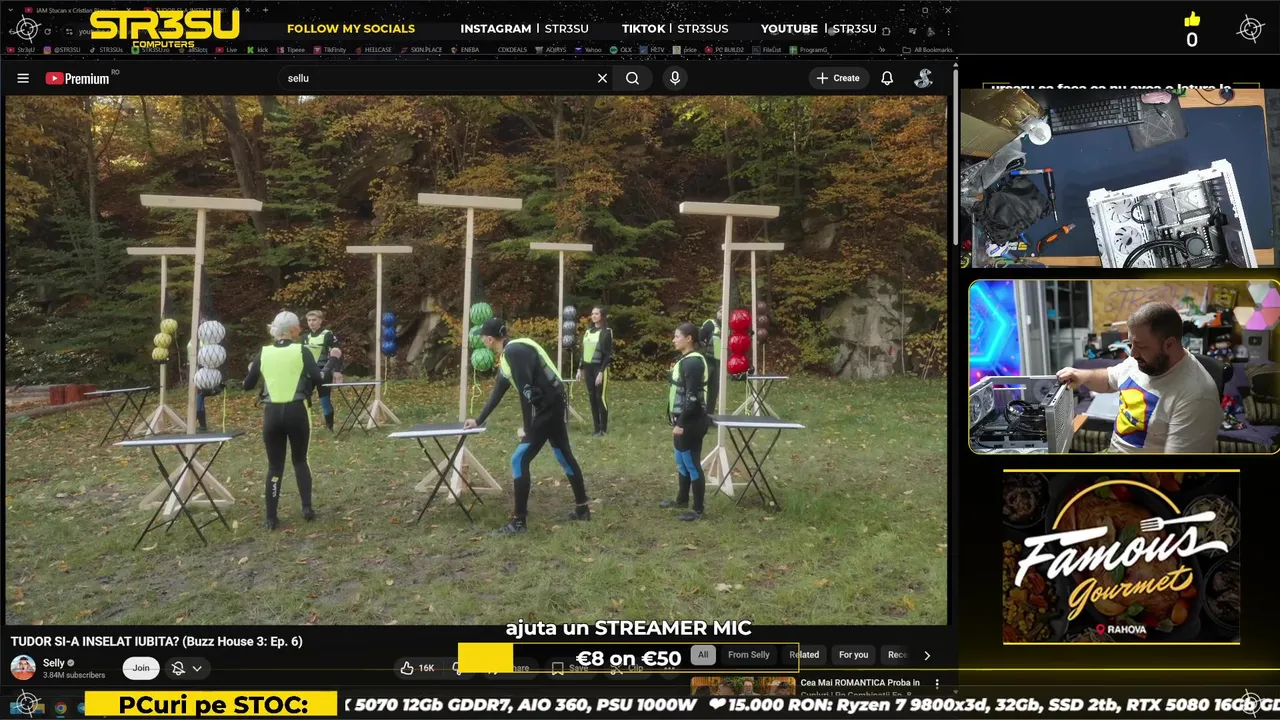1280x720 pixels.
Task: Select the All filter chip
Action: (x=703, y=655)
